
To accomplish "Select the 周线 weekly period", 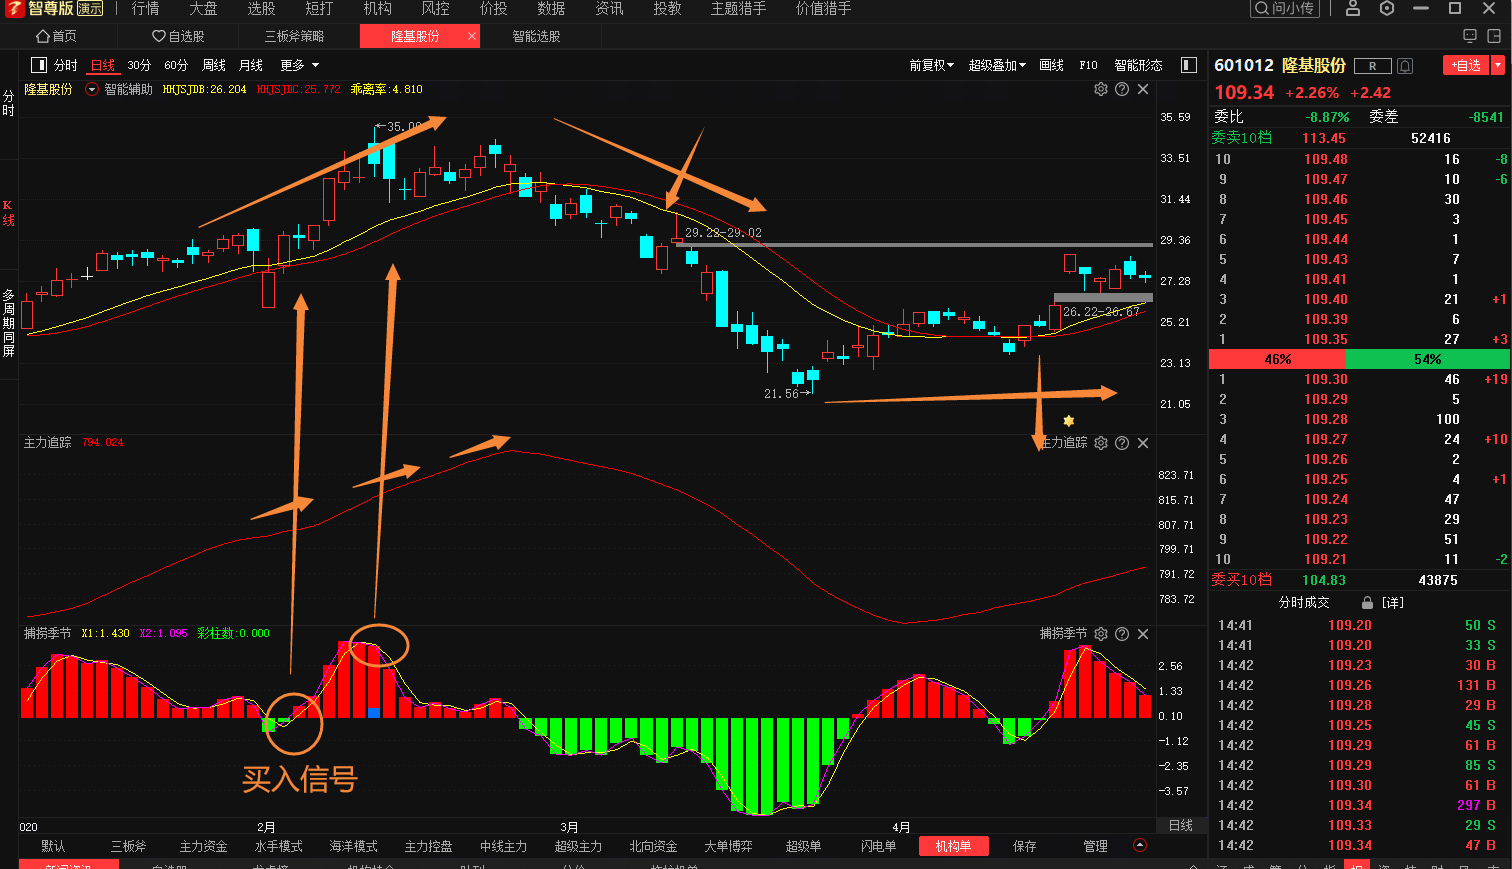I will [214, 65].
